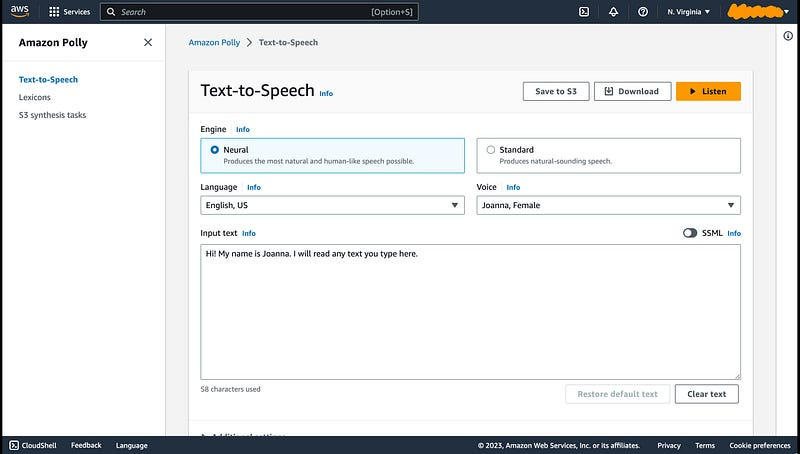This screenshot has height=454, width=800.
Task: Open the notifications bell
Action: [x=613, y=12]
